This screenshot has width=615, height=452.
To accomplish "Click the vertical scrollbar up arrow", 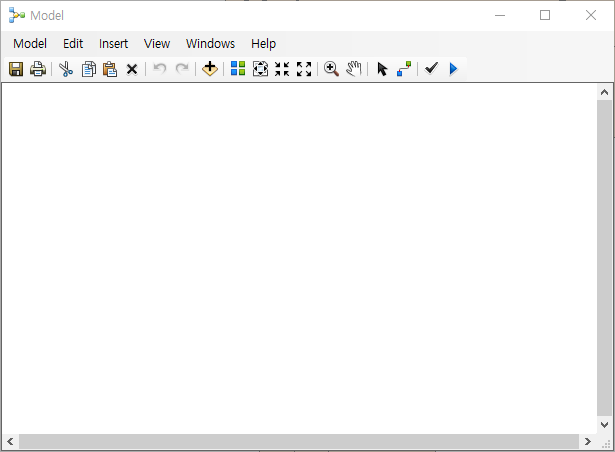I will (604, 93).
